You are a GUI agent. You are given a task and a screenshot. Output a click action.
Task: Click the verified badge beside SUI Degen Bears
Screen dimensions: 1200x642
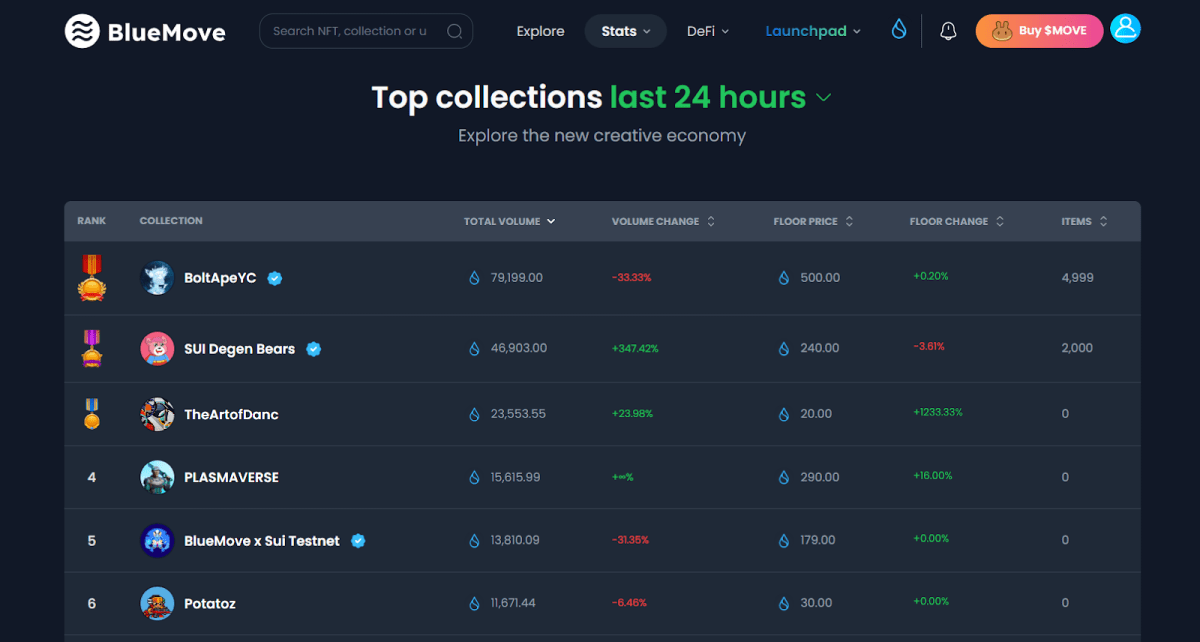point(313,349)
